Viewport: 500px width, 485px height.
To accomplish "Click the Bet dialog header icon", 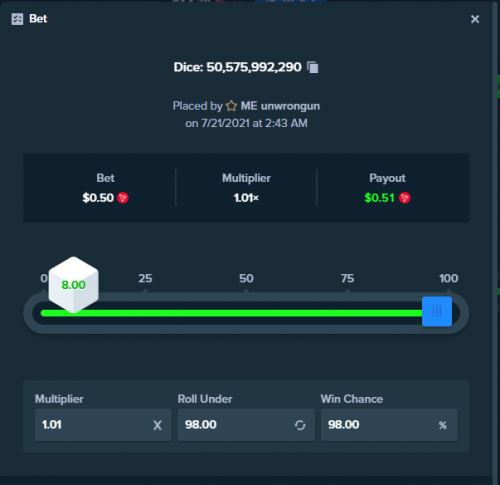I will 17,19.
